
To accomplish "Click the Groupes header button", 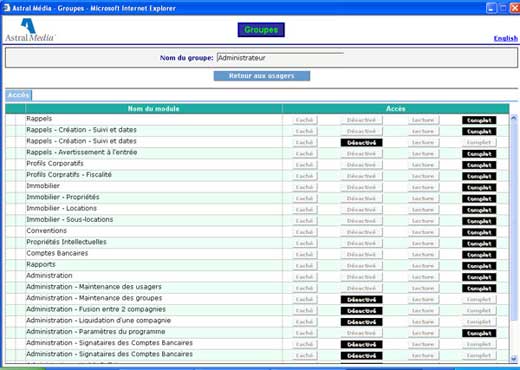I will tap(261, 30).
